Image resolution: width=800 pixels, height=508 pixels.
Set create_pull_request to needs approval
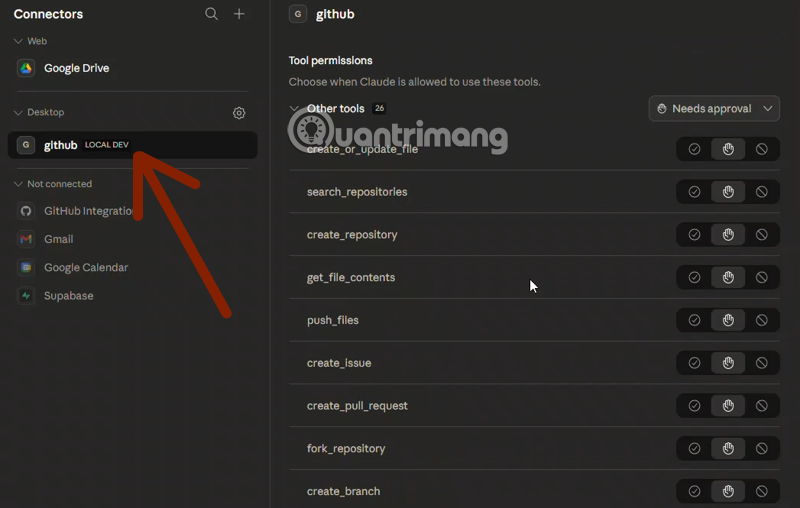[728, 406]
